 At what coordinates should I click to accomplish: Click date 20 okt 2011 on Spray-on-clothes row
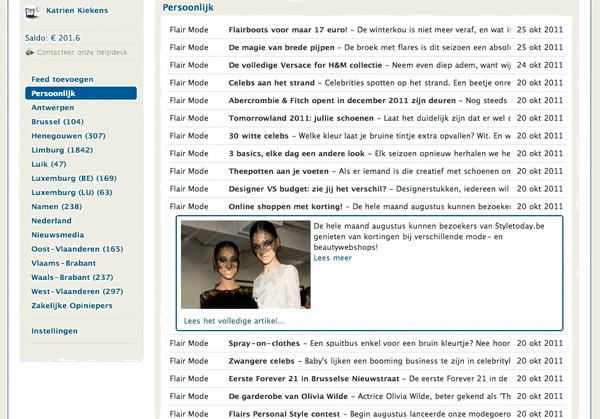pyautogui.click(x=540, y=343)
